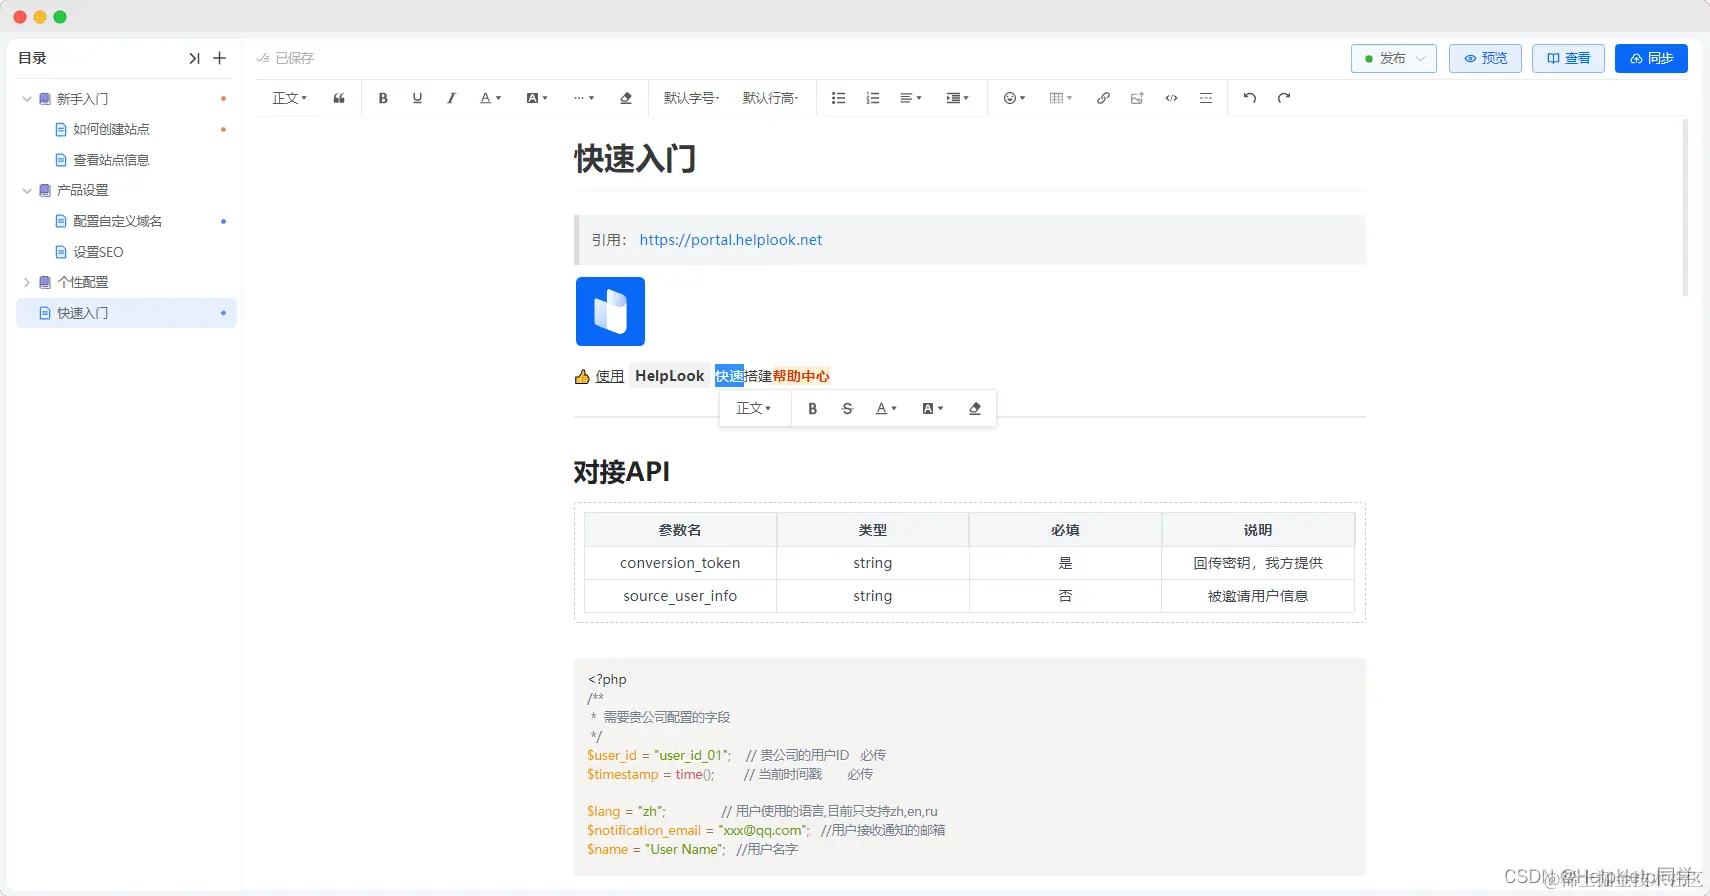1710x896 pixels.
Task: Open the emoji picker
Action: pos(1015,98)
